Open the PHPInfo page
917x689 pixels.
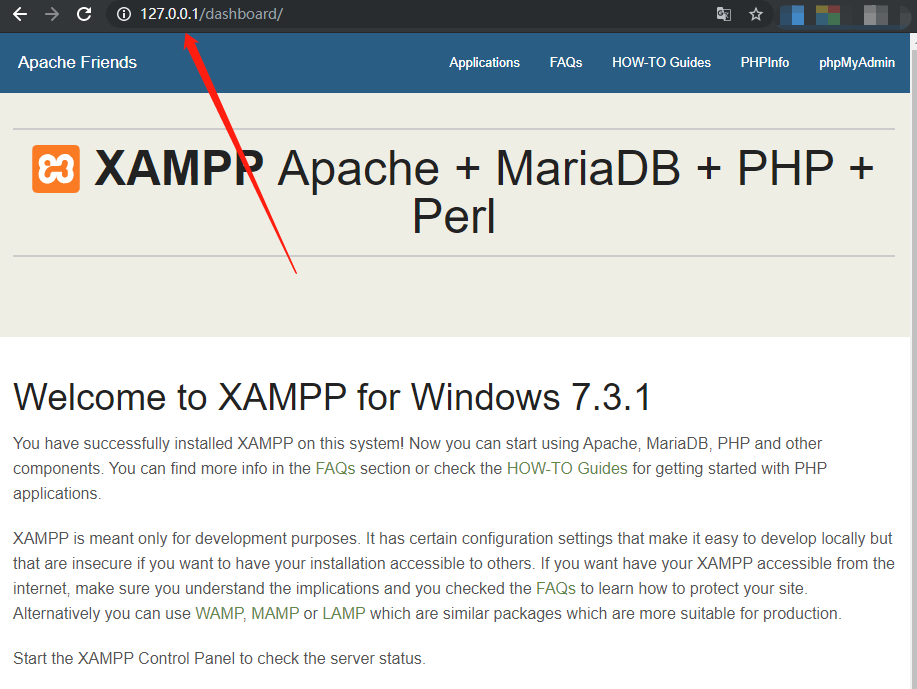[x=765, y=63]
